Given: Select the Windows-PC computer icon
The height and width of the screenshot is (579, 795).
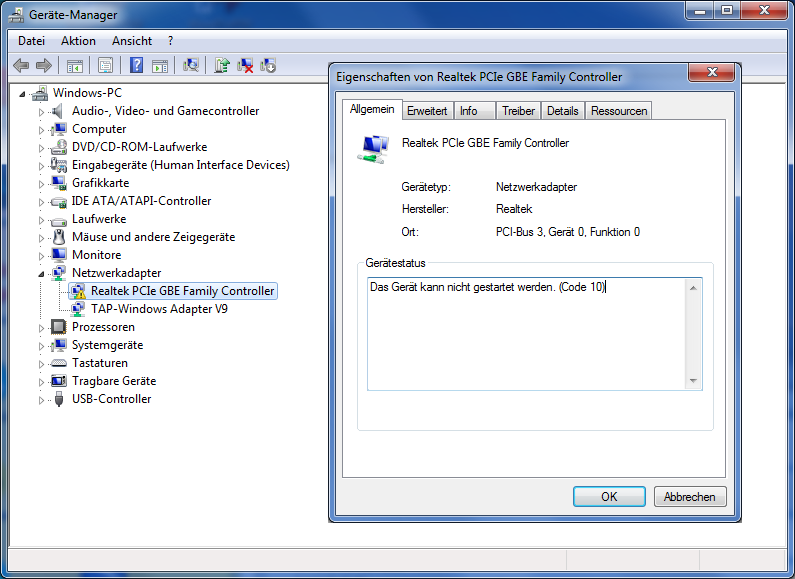Looking at the screenshot, I should pos(40,93).
